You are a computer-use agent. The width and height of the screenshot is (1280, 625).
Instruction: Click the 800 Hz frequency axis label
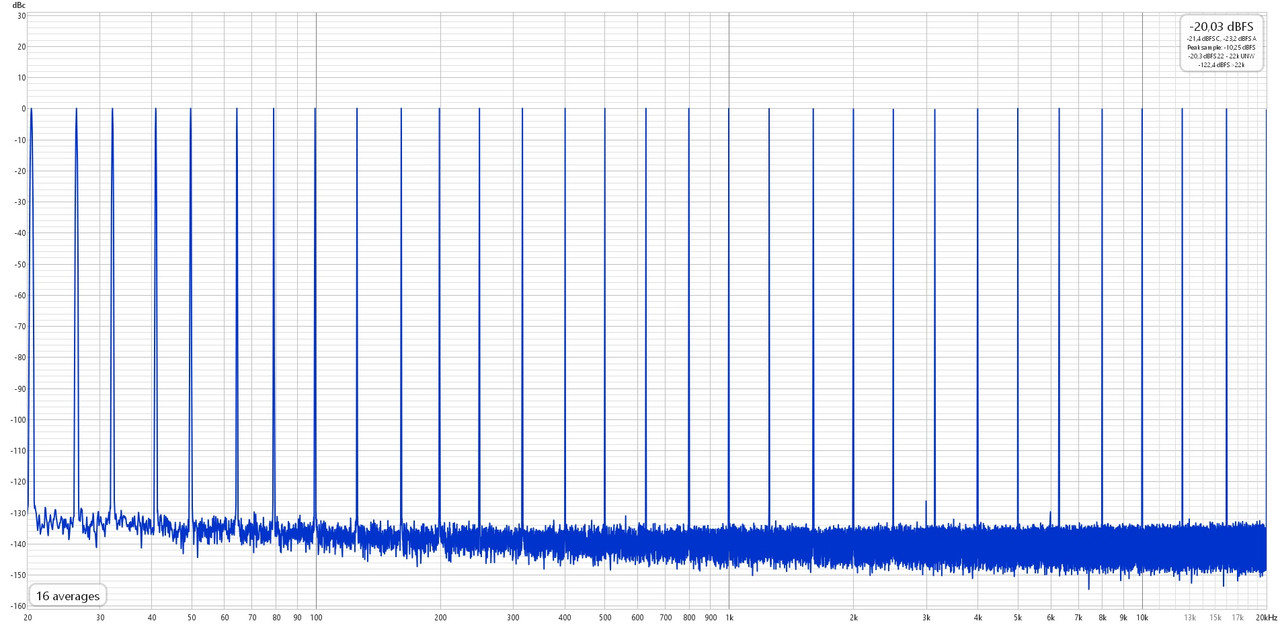coord(689,618)
